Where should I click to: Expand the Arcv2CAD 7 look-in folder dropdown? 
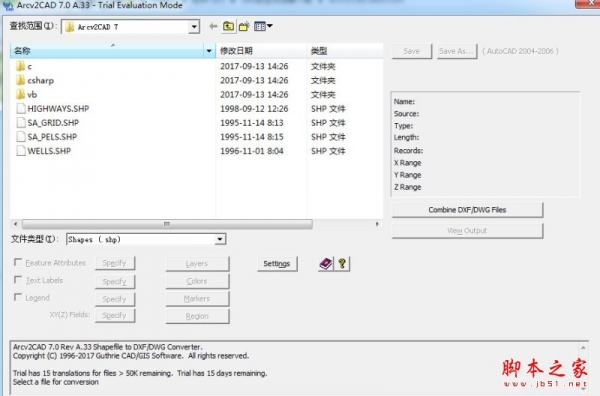pyautogui.click(x=194, y=27)
